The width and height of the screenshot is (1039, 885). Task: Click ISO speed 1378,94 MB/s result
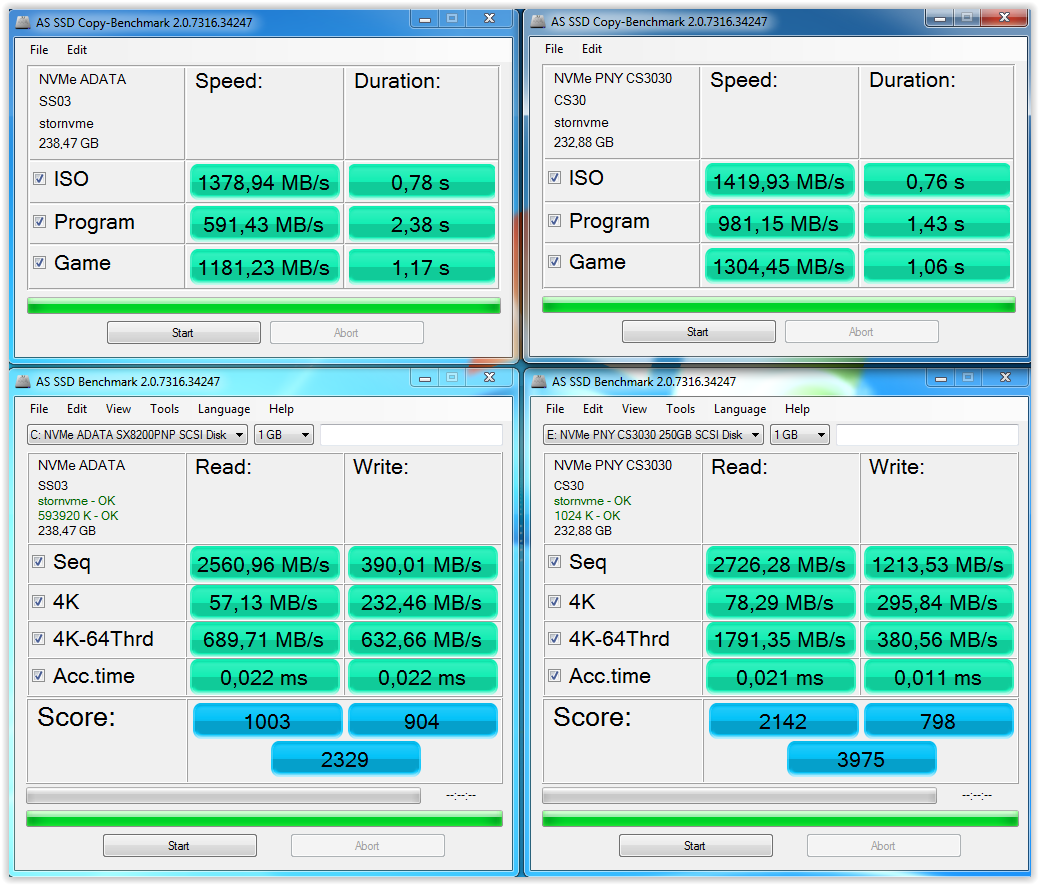264,182
